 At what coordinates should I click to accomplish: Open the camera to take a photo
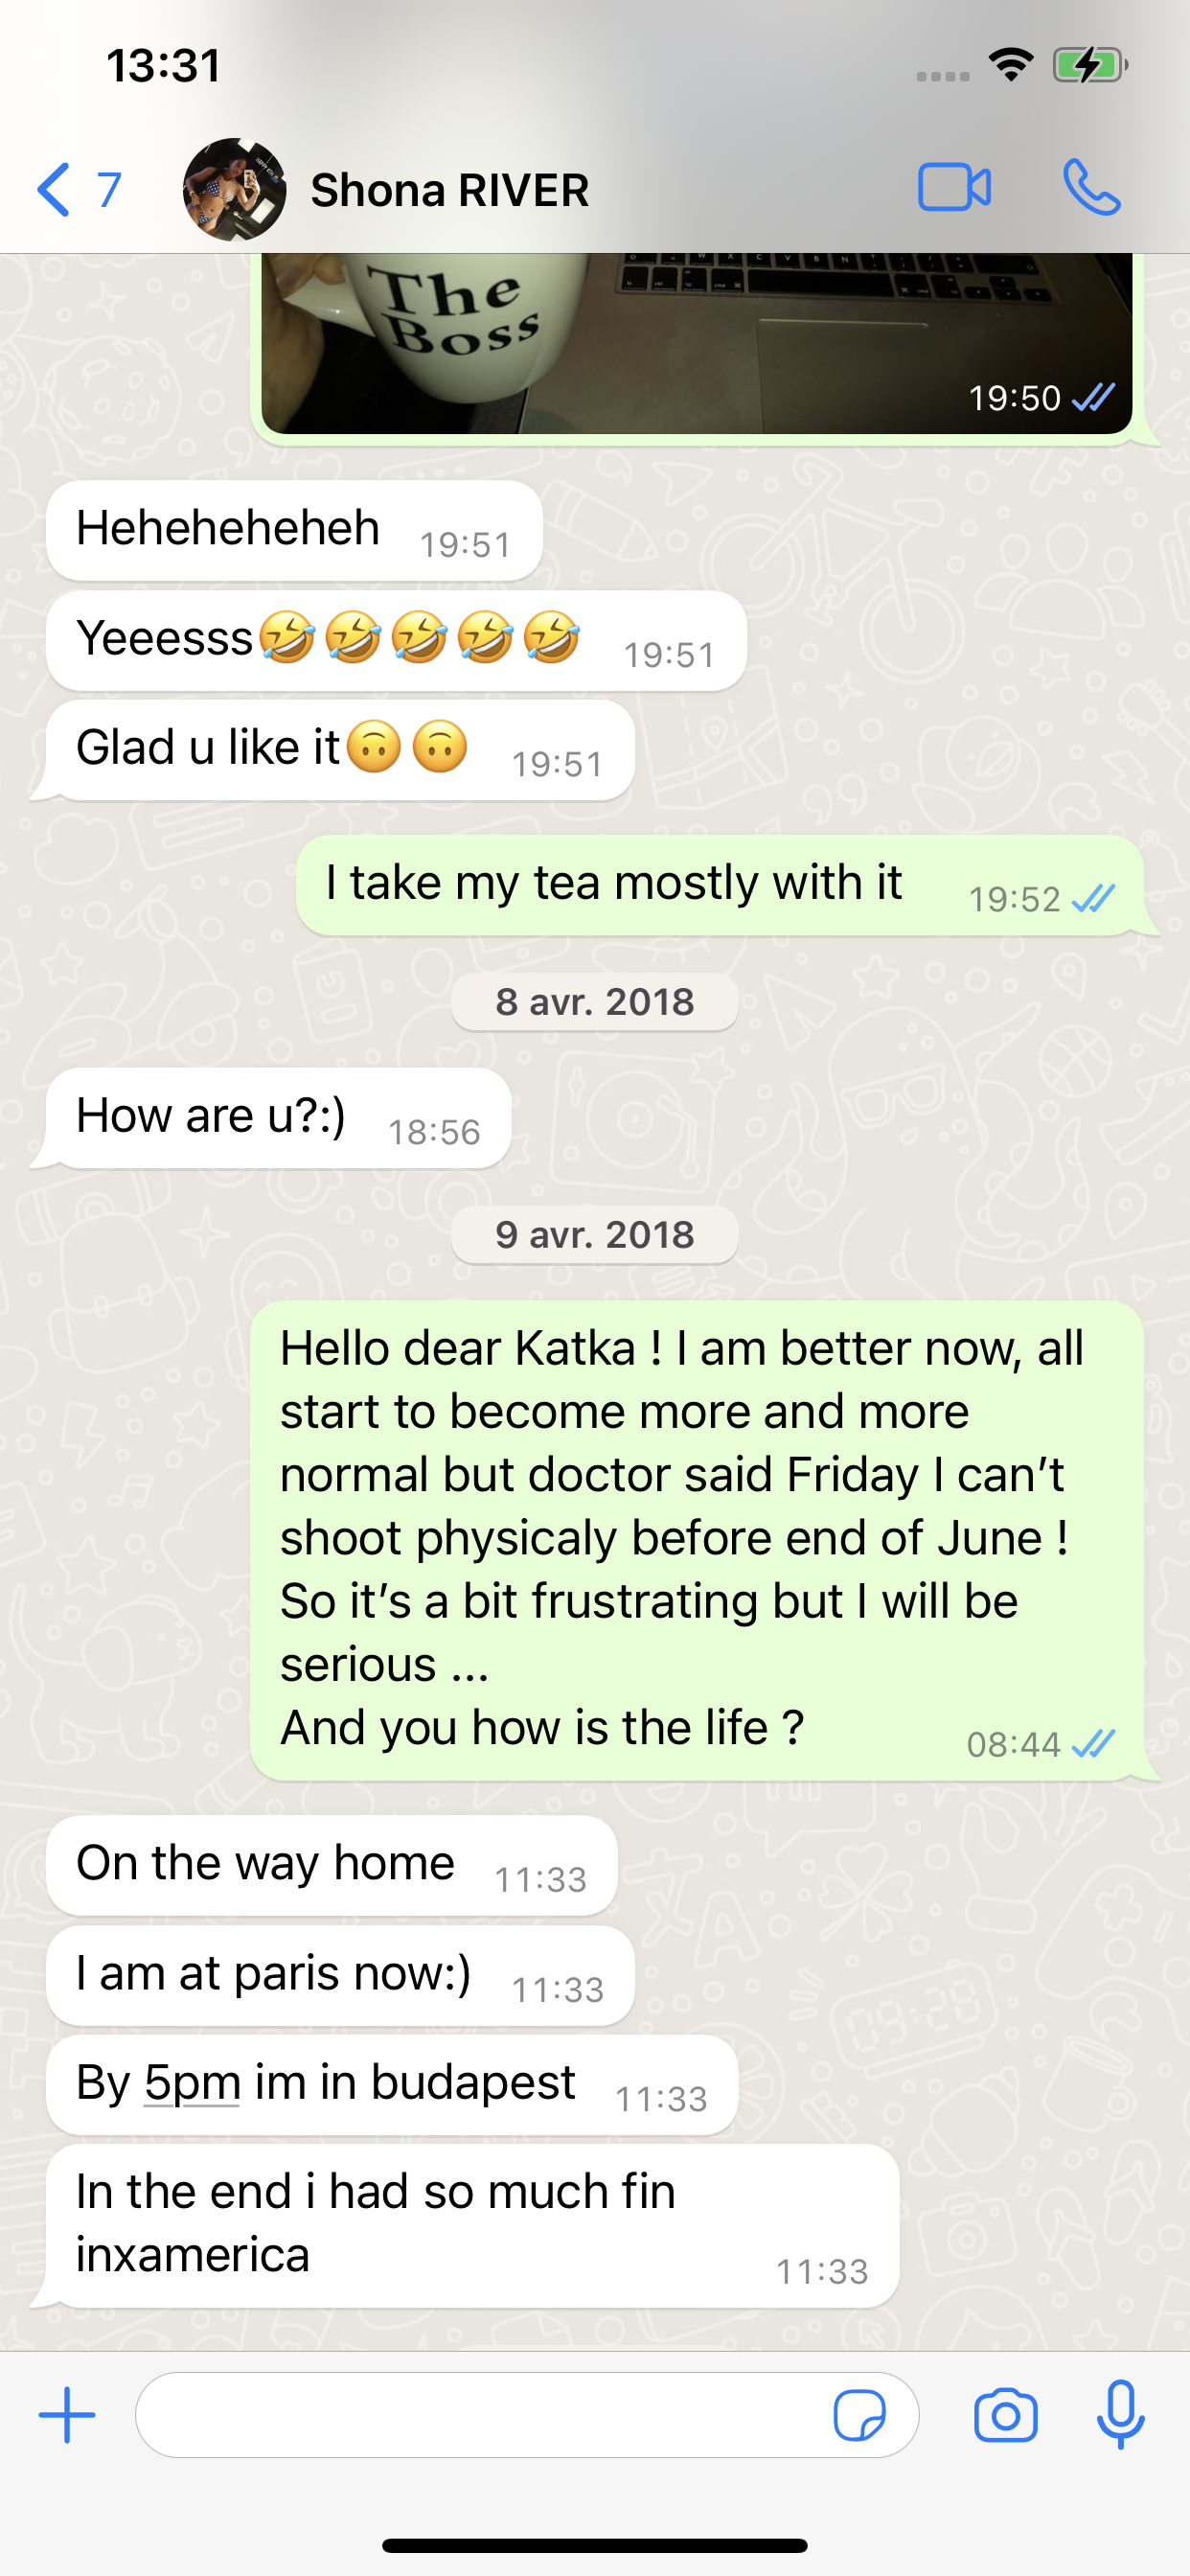click(1005, 2415)
